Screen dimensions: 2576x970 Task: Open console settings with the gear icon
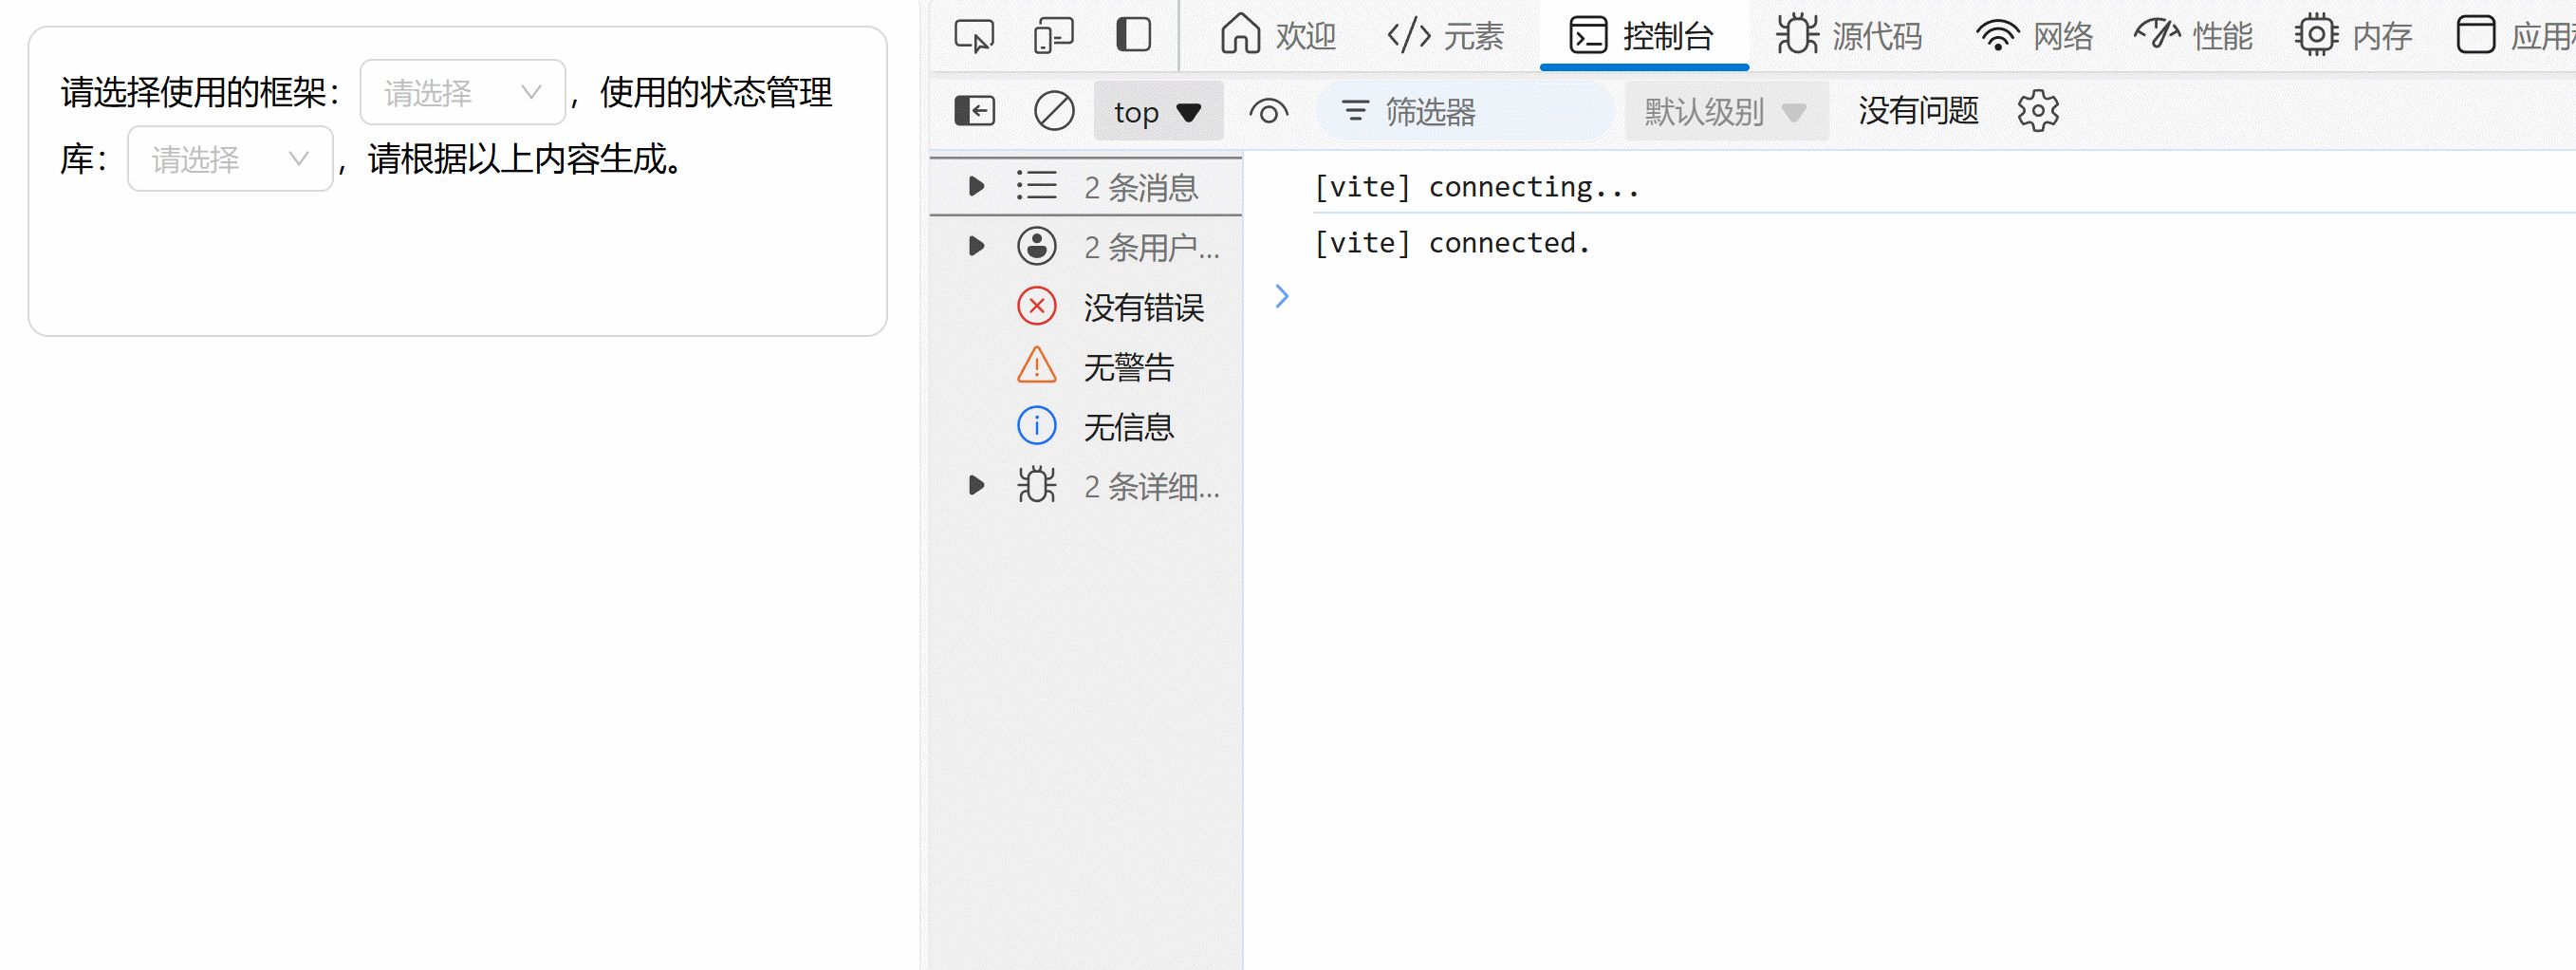pos(2038,110)
